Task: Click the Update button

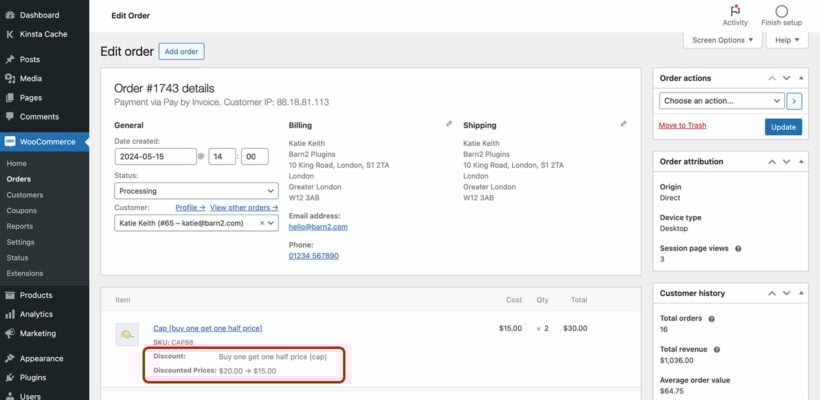Action: click(x=783, y=127)
